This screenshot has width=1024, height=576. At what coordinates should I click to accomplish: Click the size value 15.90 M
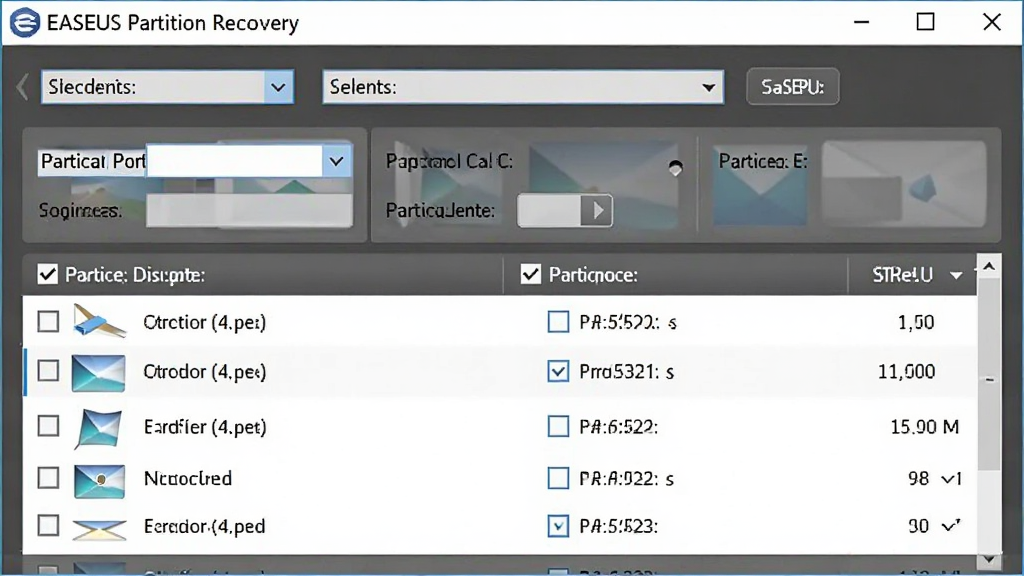click(x=925, y=427)
